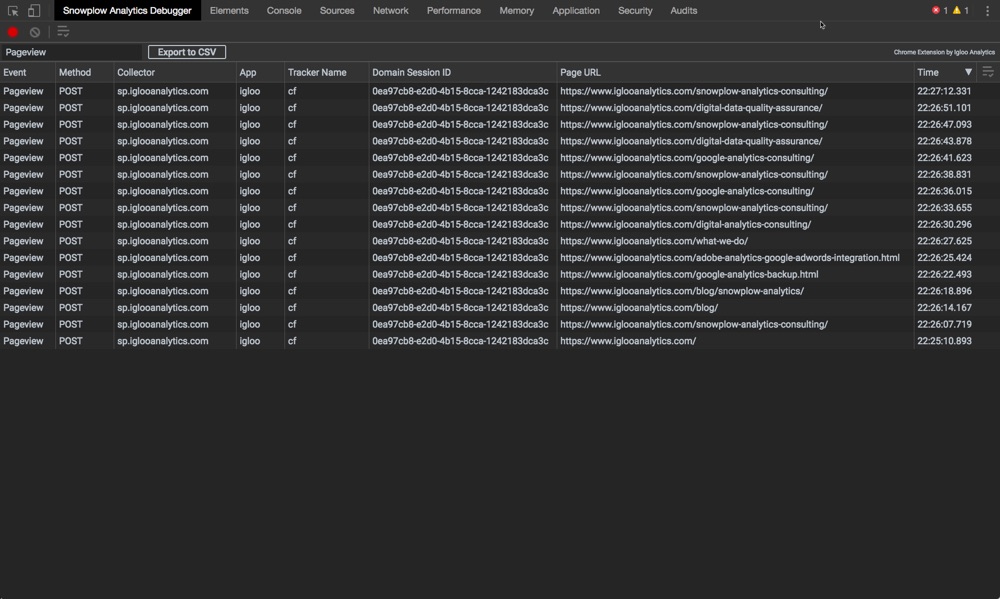Switch to the Security tab
The image size is (1000, 599).
635,11
